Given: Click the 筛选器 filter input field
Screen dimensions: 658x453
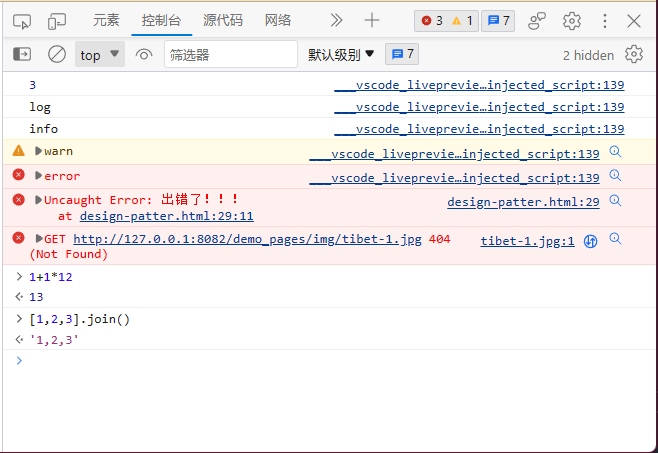Looking at the screenshot, I should 230,55.
